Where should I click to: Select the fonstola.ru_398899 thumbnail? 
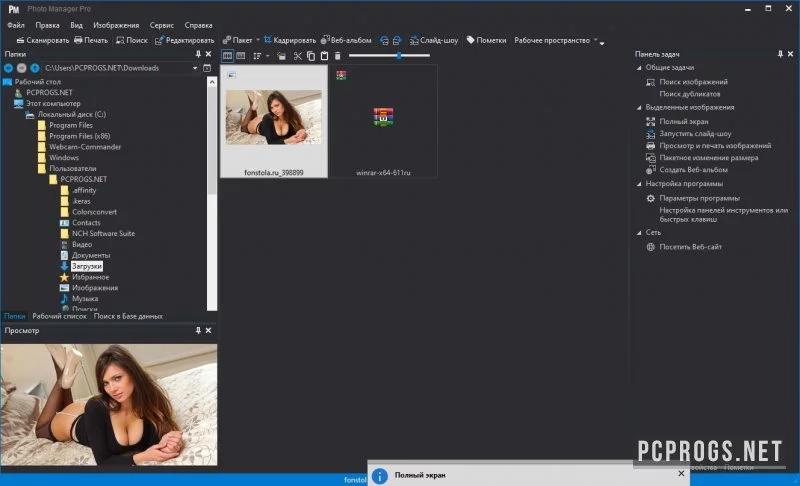click(x=273, y=121)
